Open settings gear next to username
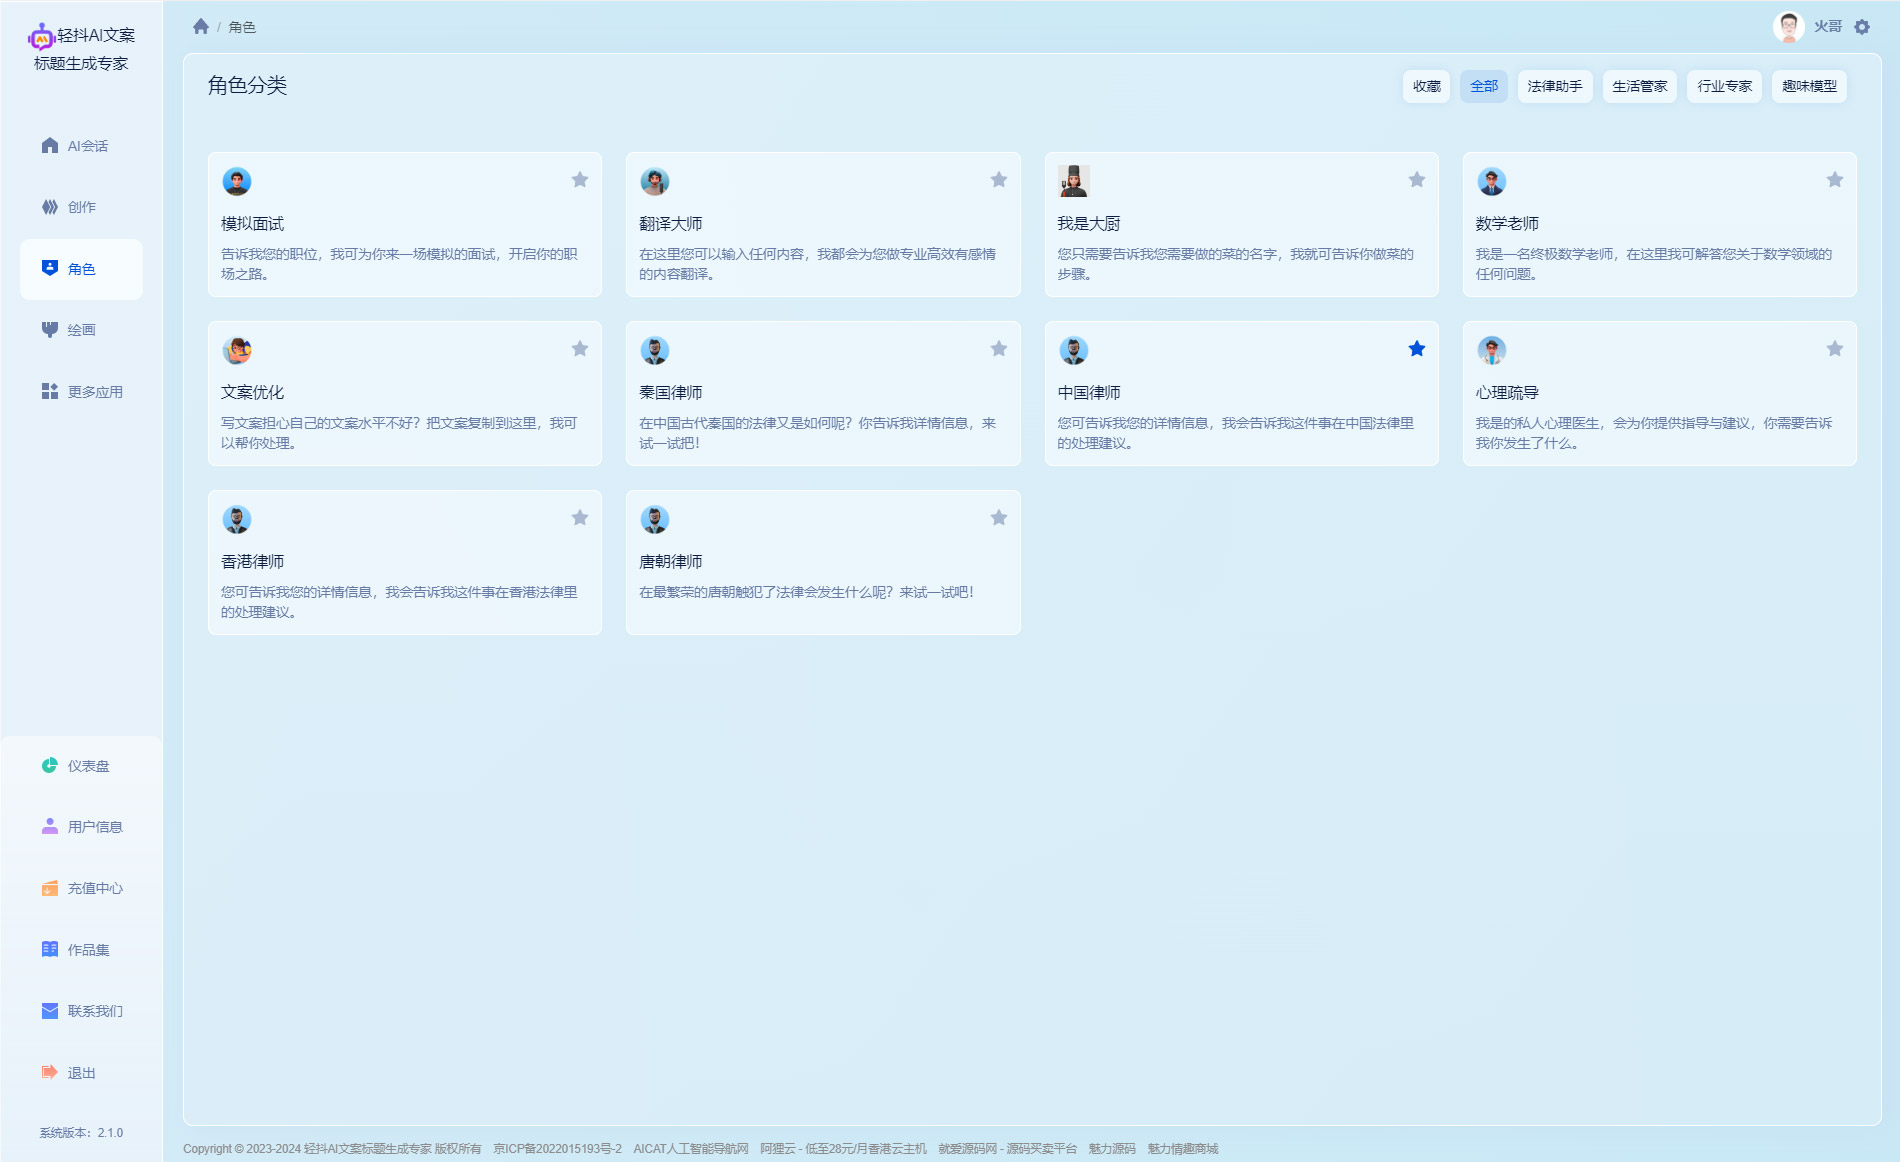 click(1862, 27)
